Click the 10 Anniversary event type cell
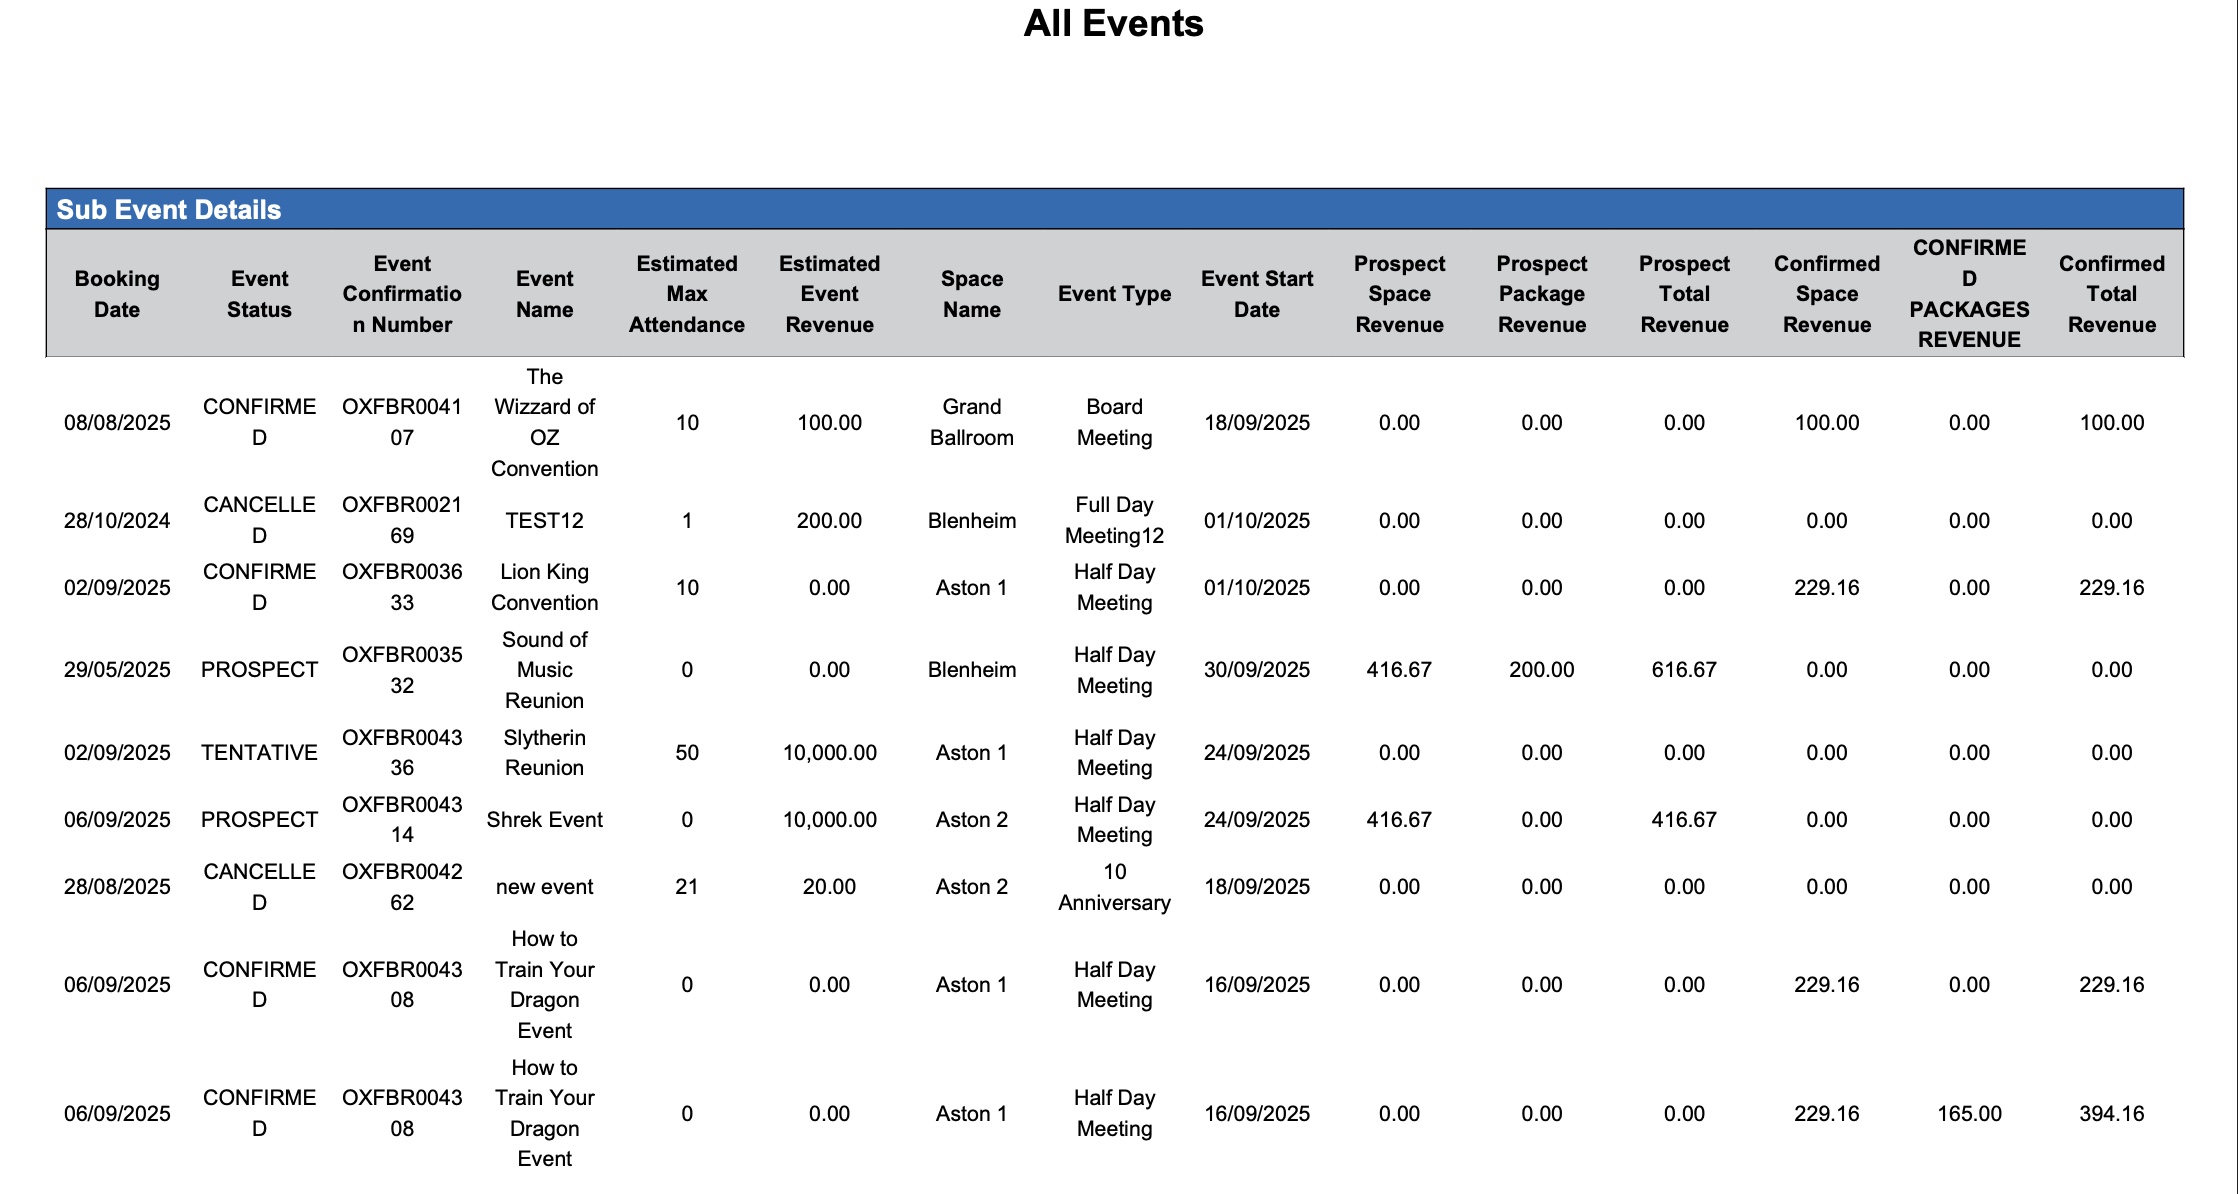Viewport: 2238px width, 1194px height. (x=1114, y=887)
